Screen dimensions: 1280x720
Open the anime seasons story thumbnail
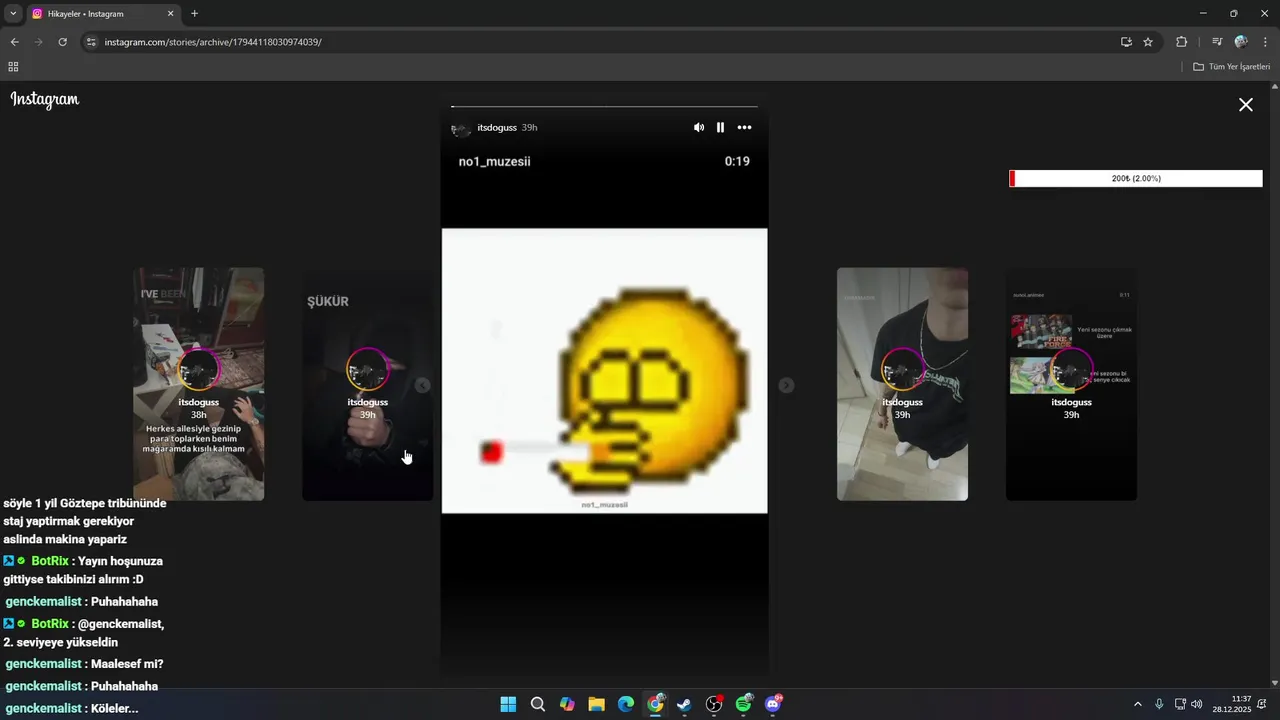coord(1071,384)
